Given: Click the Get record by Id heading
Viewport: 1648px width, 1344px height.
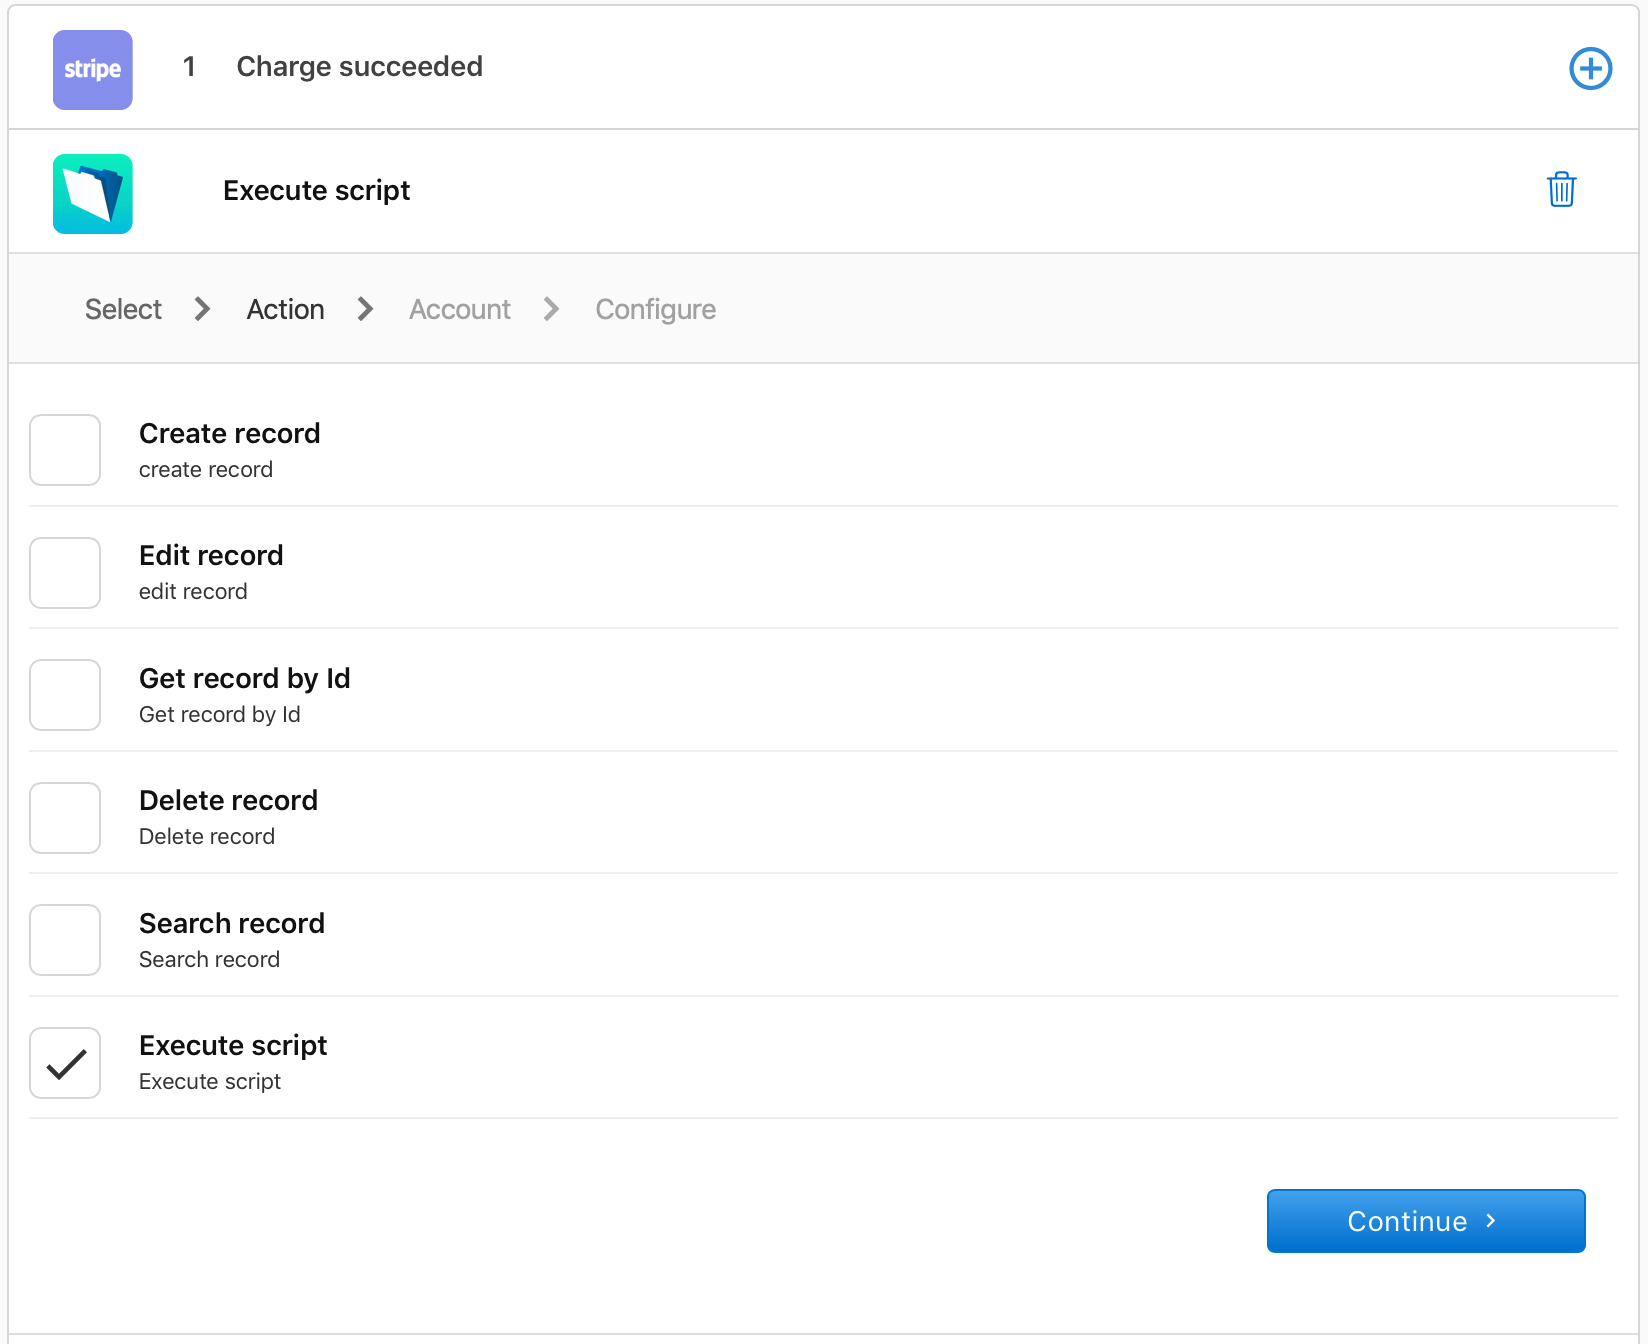Looking at the screenshot, I should (244, 678).
